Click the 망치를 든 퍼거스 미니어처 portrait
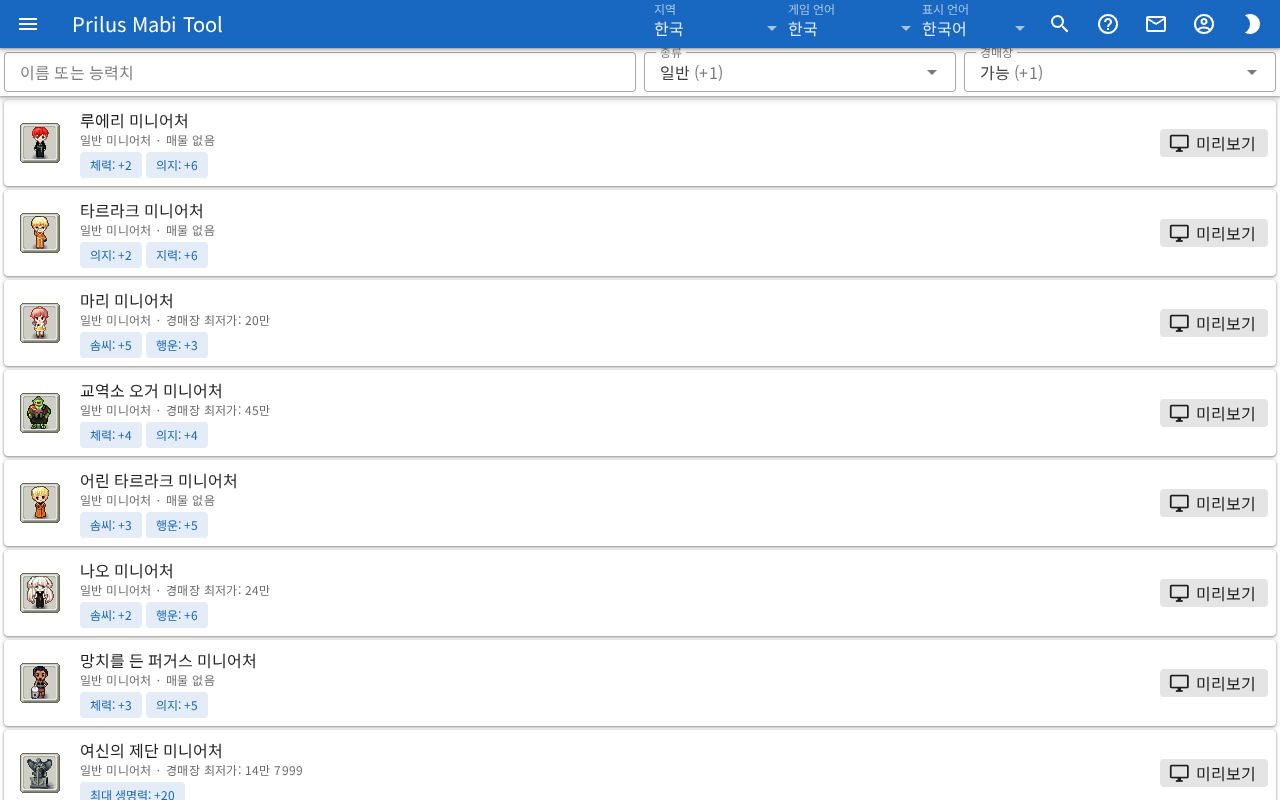 pyautogui.click(x=40, y=683)
